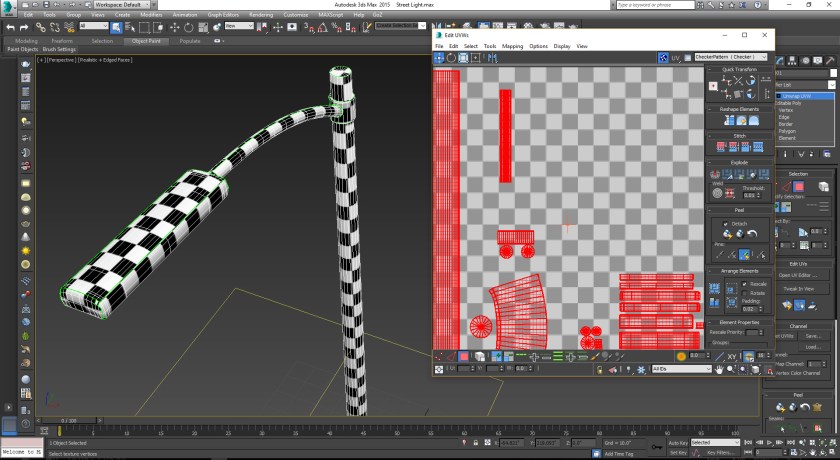Open the Mapping menu in Edit UVWs

coord(512,46)
